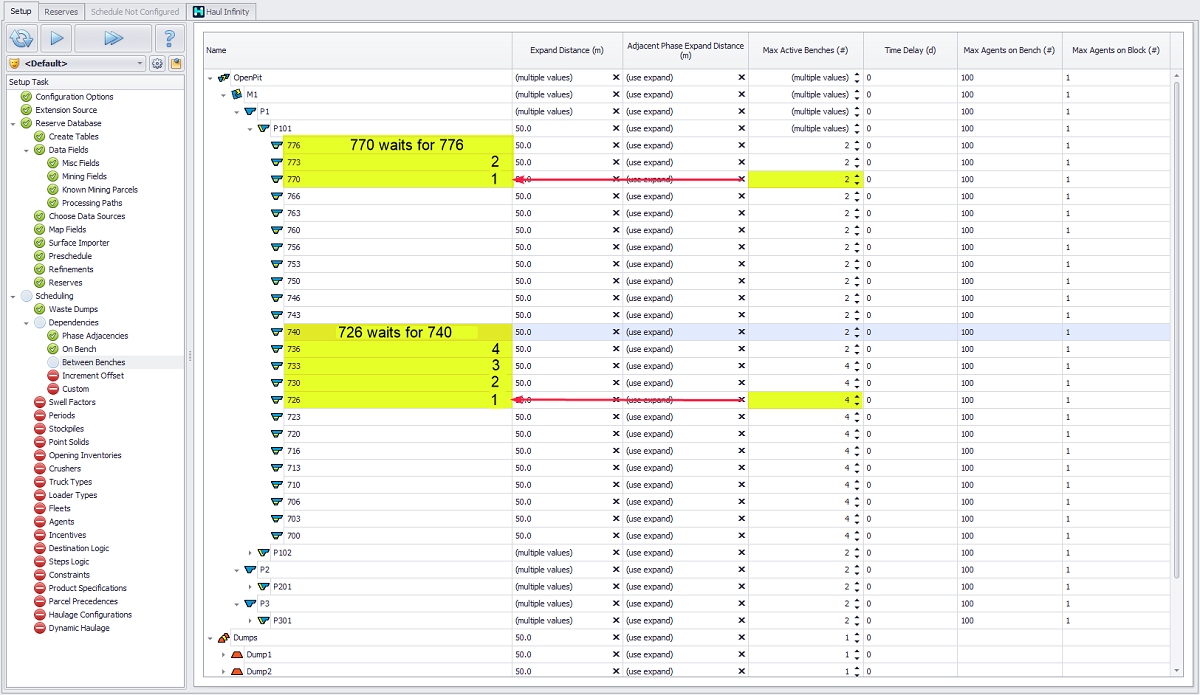This screenshot has width=1200, height=695.
Task: Expand the P201 phase node
Action: point(250,587)
